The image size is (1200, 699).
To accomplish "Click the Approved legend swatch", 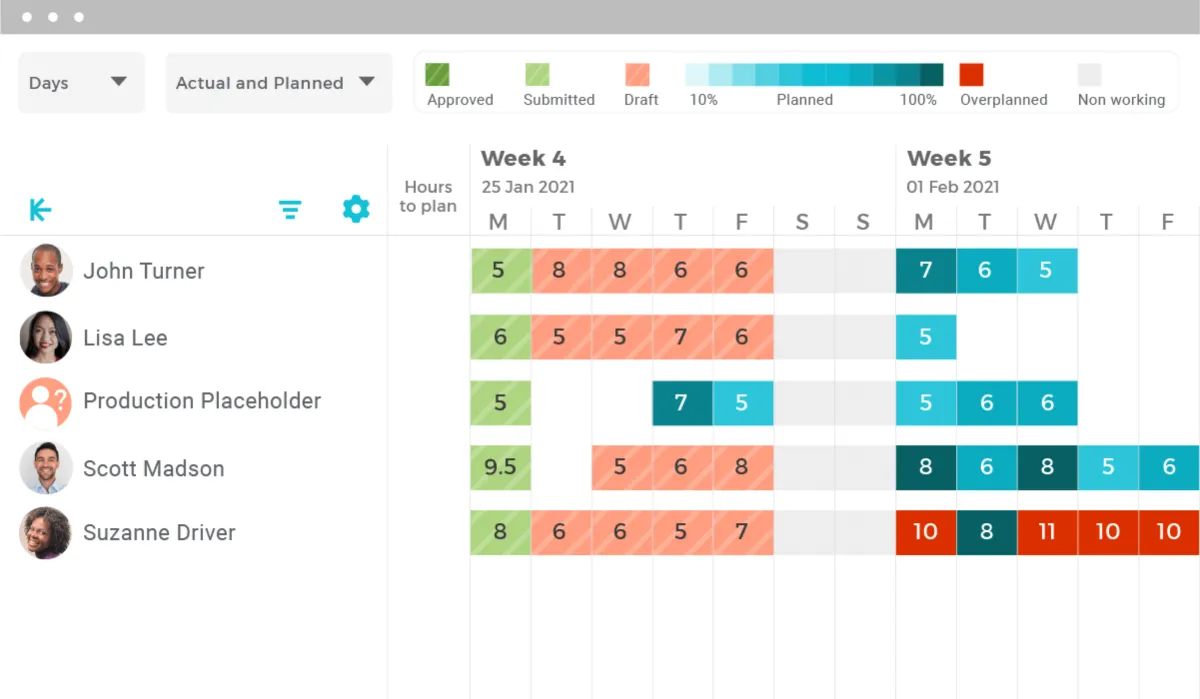I will [437, 75].
